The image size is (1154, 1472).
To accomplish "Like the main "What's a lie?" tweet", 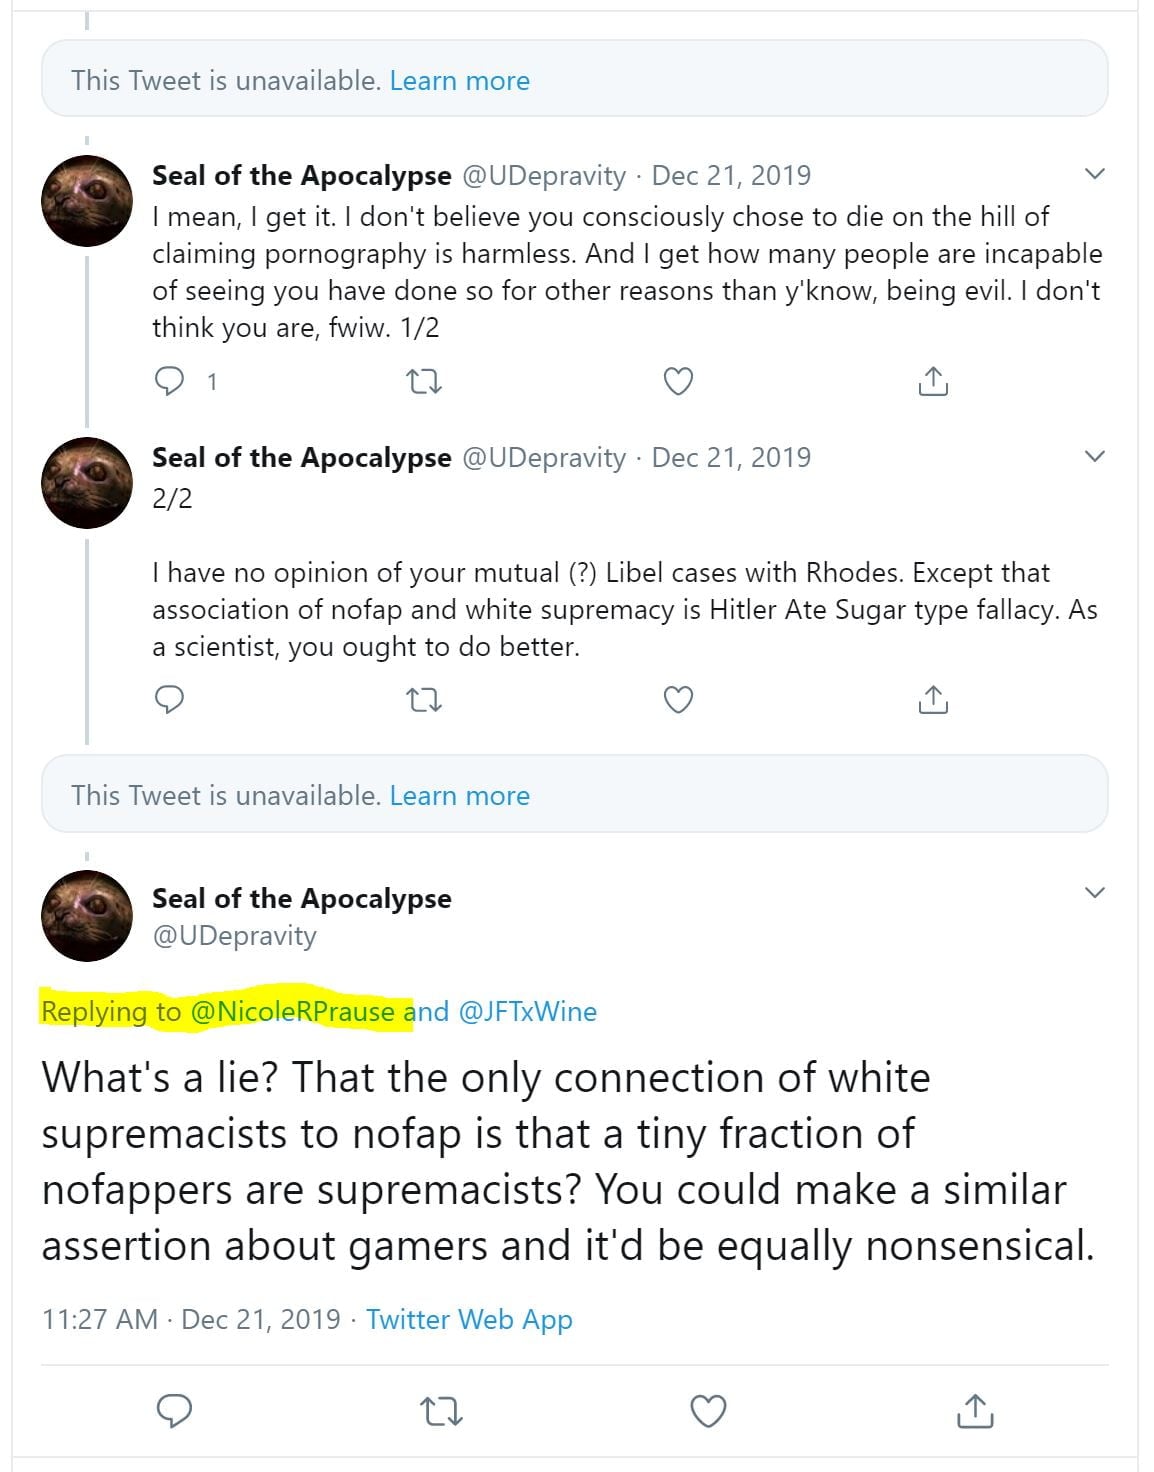I will (708, 1411).
